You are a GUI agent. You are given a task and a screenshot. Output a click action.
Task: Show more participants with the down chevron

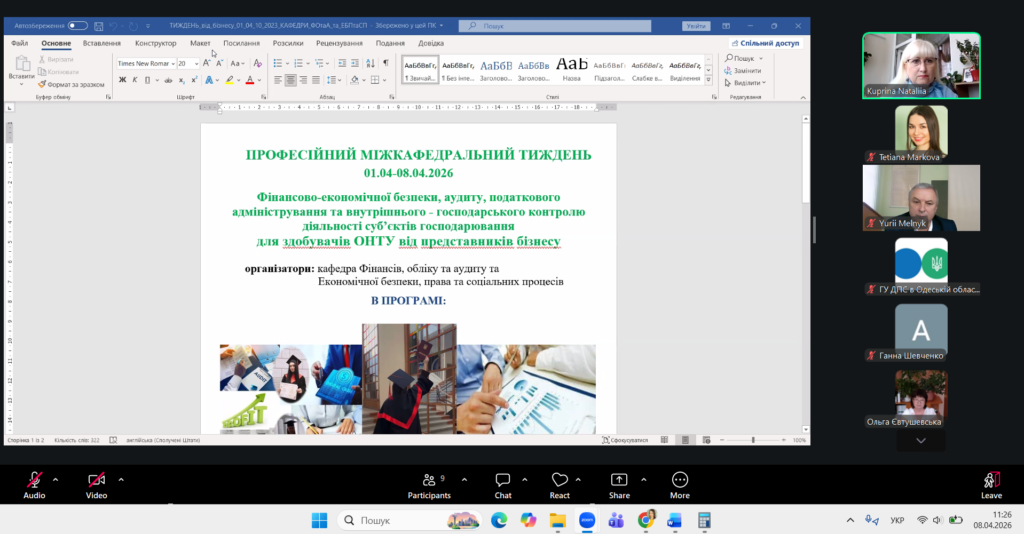tap(921, 441)
